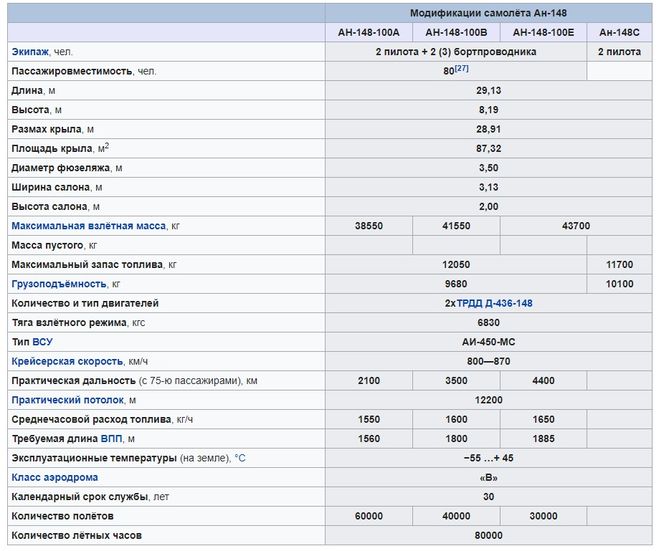659x551 pixels.
Task: Select thrust value 6830
Action: (488, 322)
